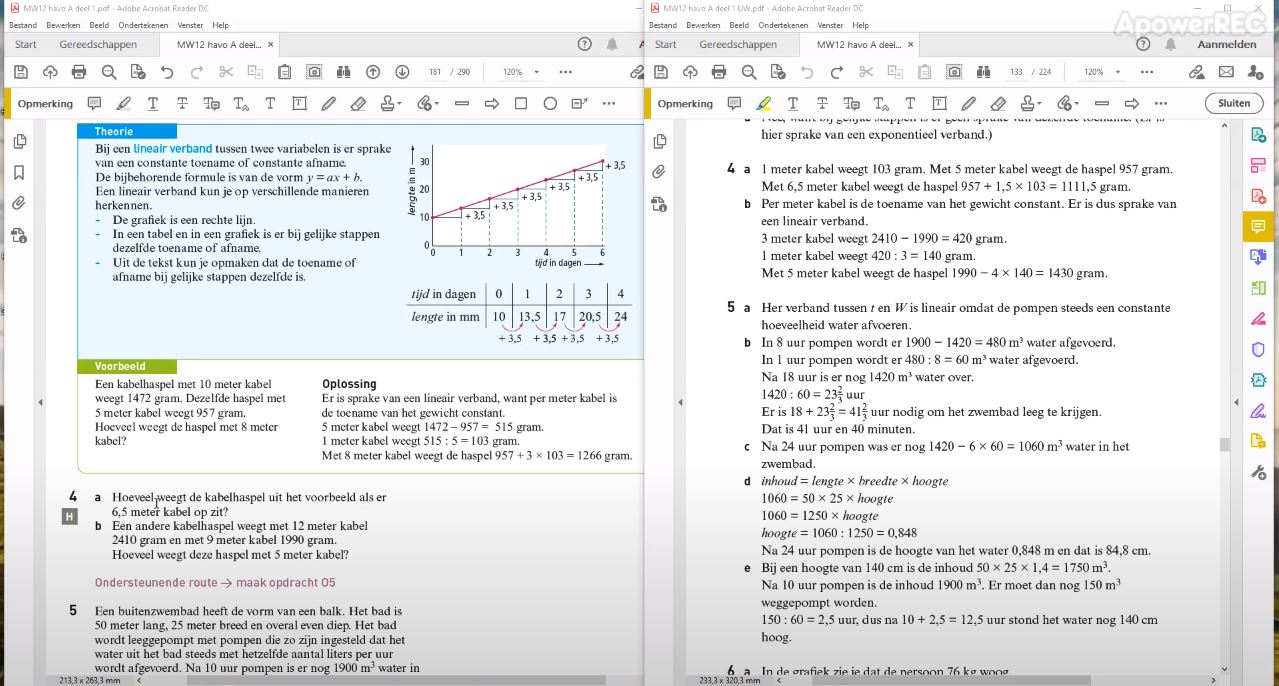Select eraser tool in left window
Viewport: 1279px width, 686px height.
[358, 103]
